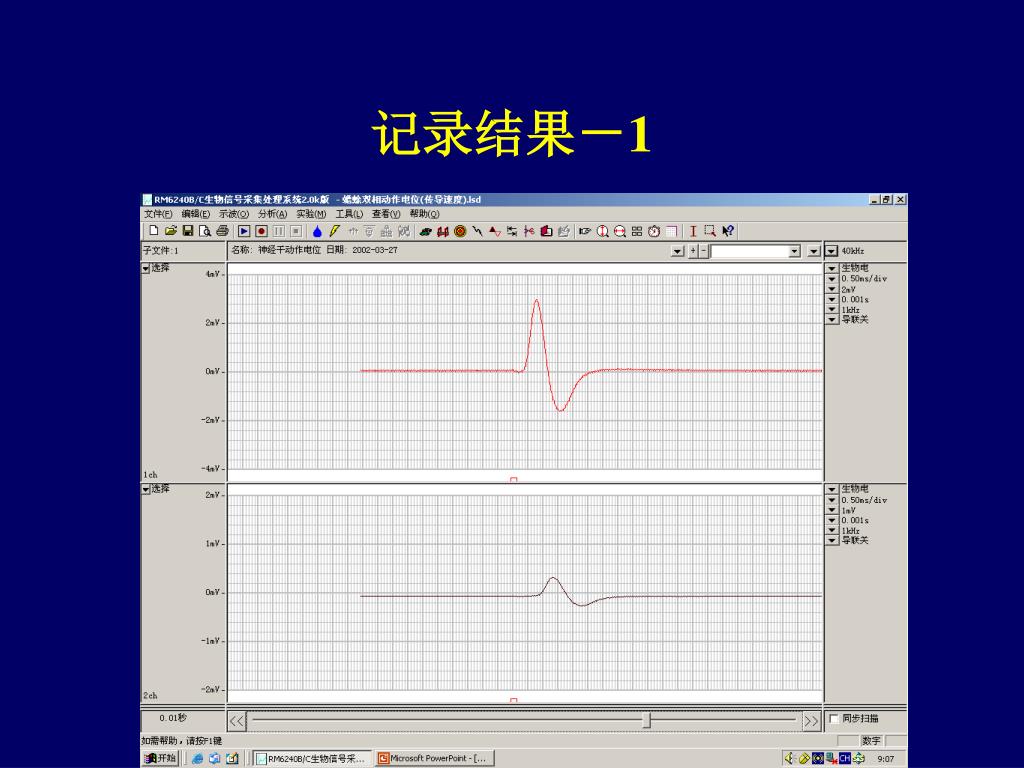Screen dimensions: 1024x768
Task: Open the 40kHz sampling rate dropdown
Action: pos(831,251)
